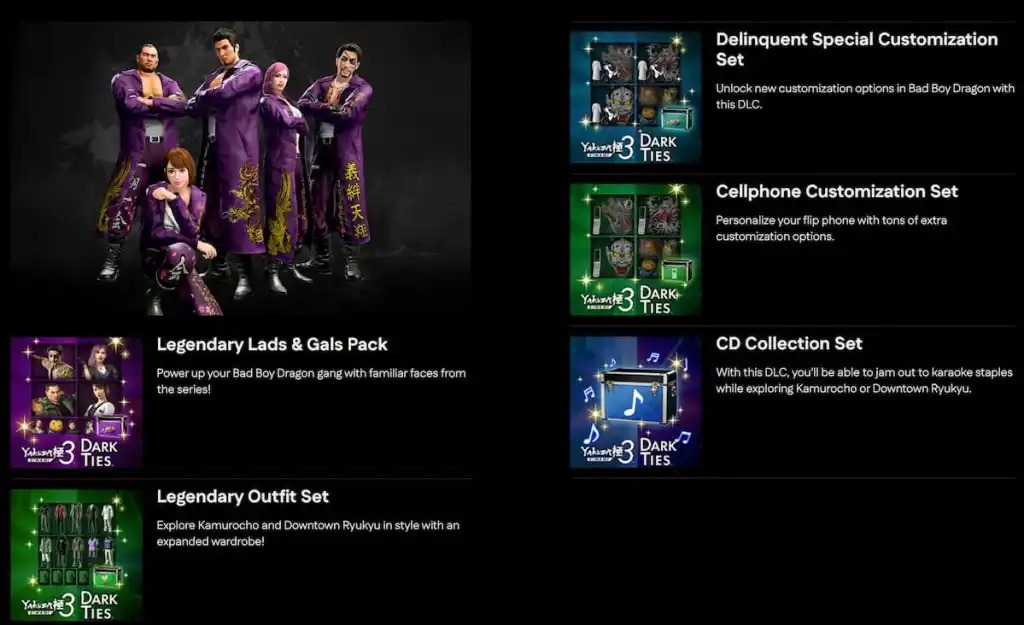The image size is (1024, 625).
Task: Click the Dark Ties logo on Delinquent Special art
Action: [x=656, y=148]
